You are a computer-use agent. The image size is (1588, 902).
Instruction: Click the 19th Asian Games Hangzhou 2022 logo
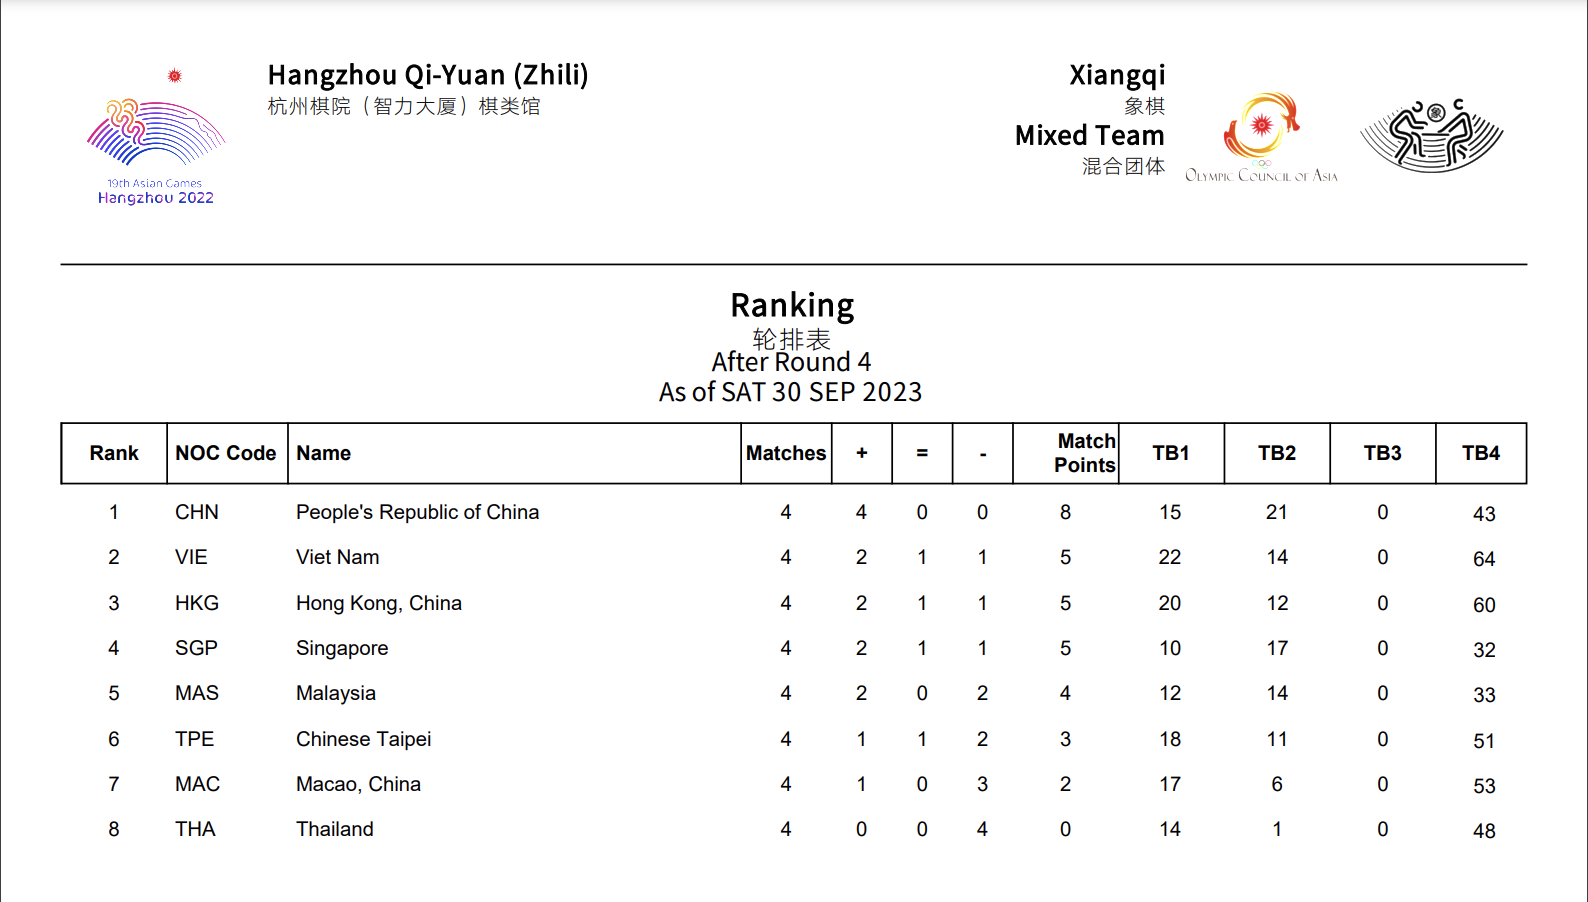(156, 137)
